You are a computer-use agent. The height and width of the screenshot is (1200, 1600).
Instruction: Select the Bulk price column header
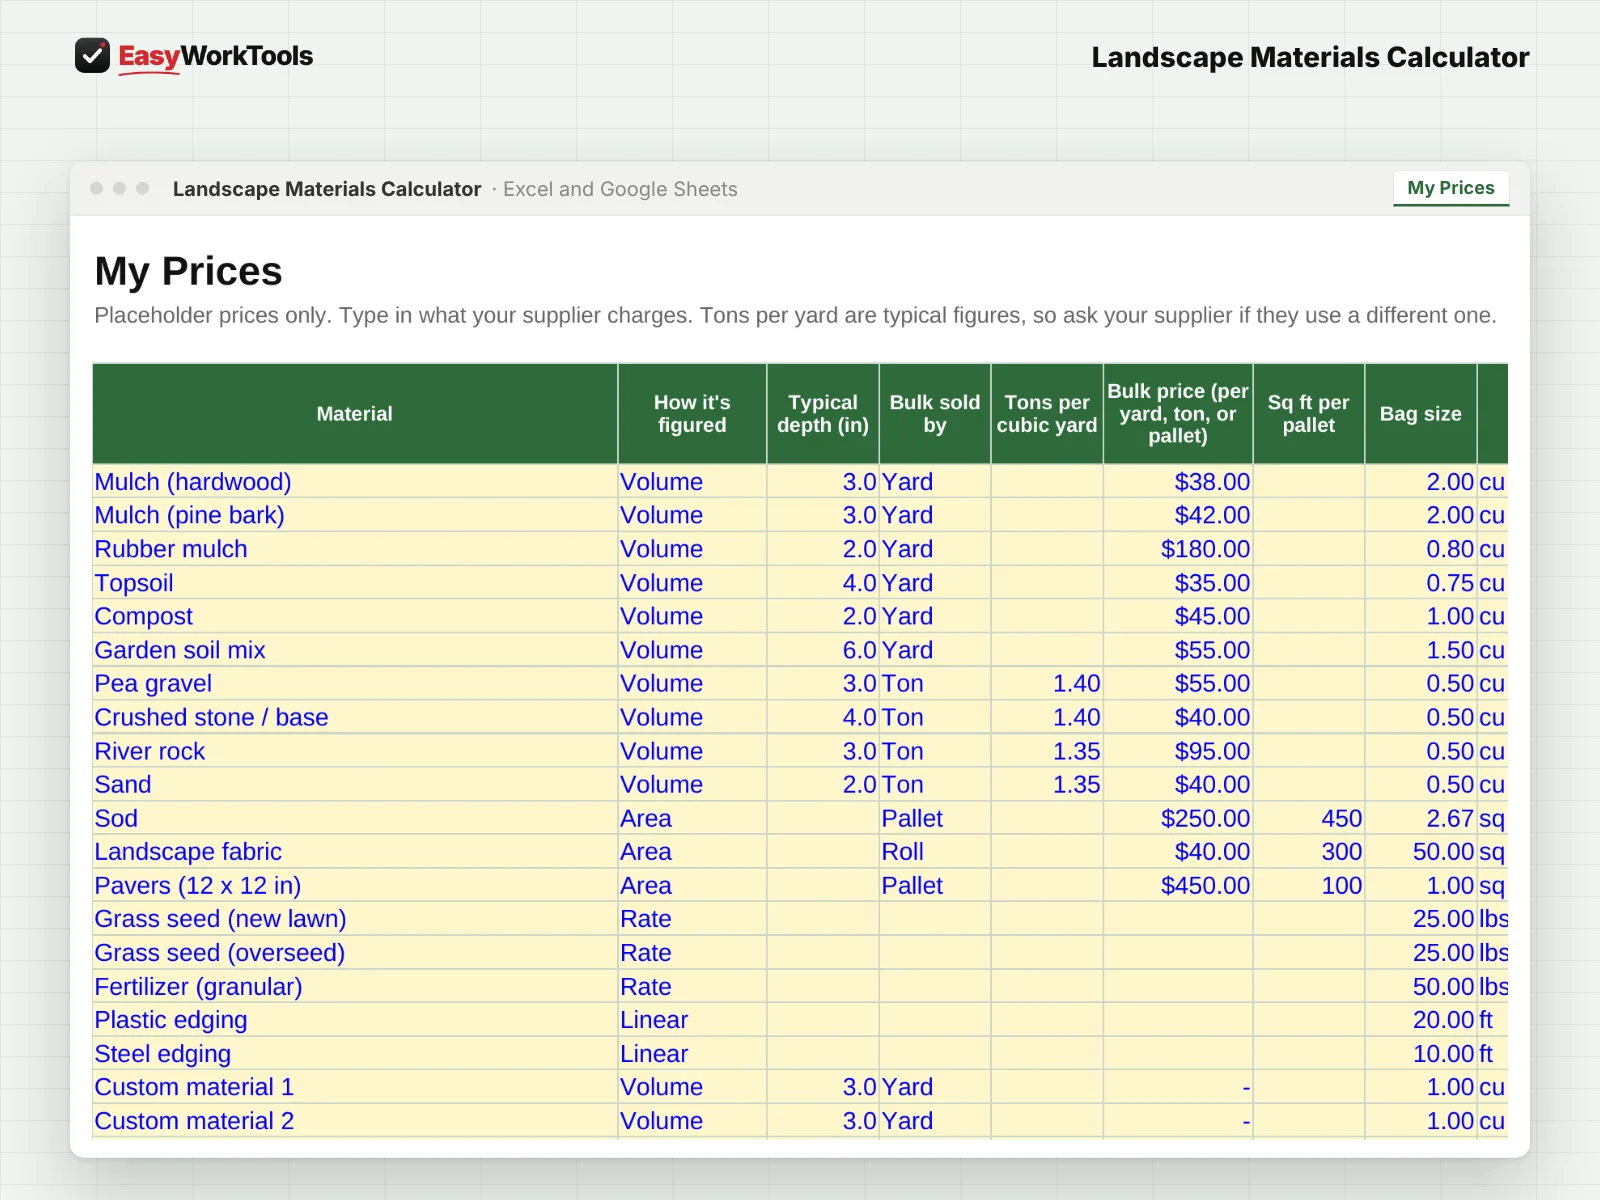pyautogui.click(x=1178, y=414)
